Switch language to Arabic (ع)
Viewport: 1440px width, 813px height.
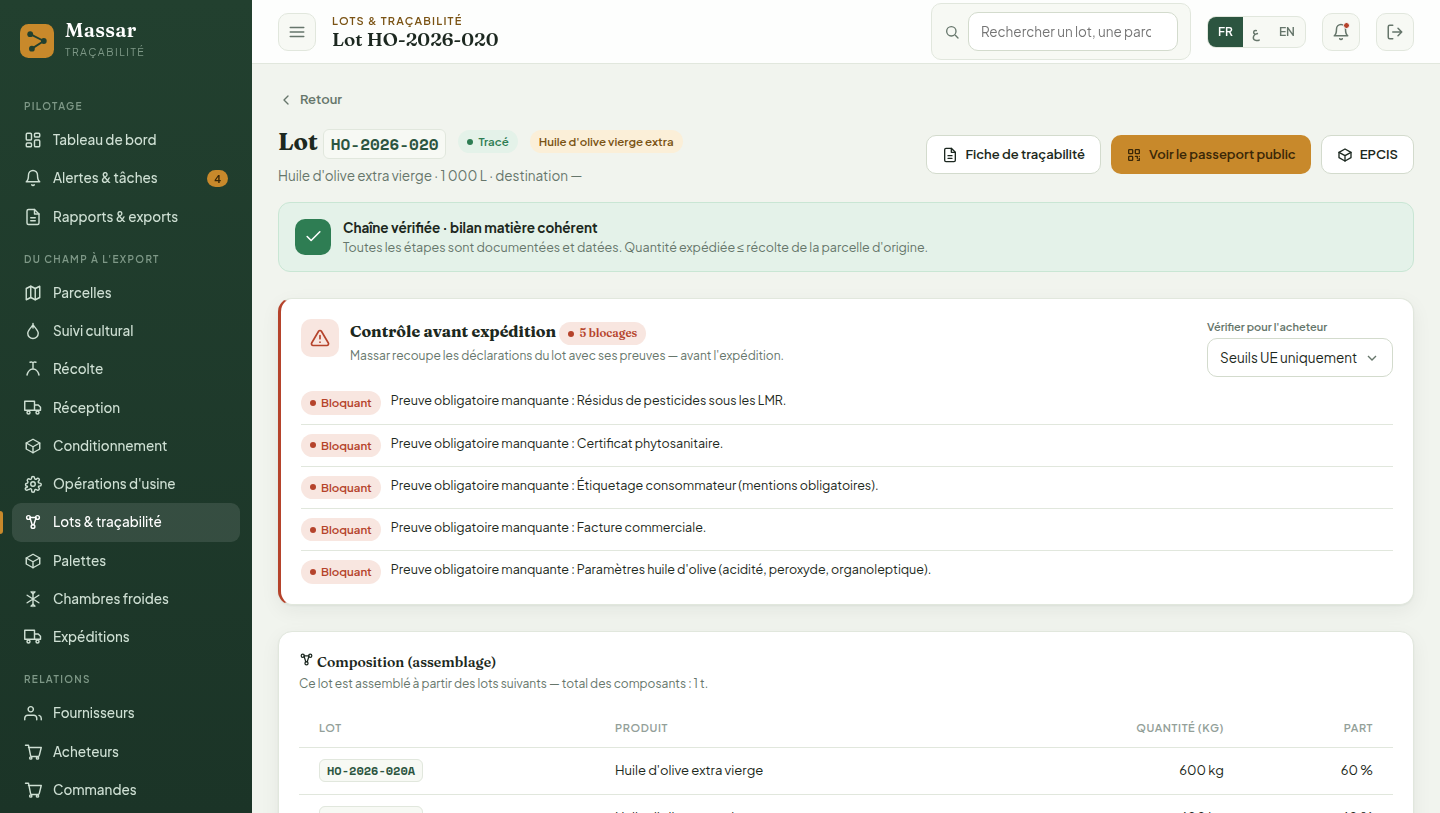coord(1256,32)
